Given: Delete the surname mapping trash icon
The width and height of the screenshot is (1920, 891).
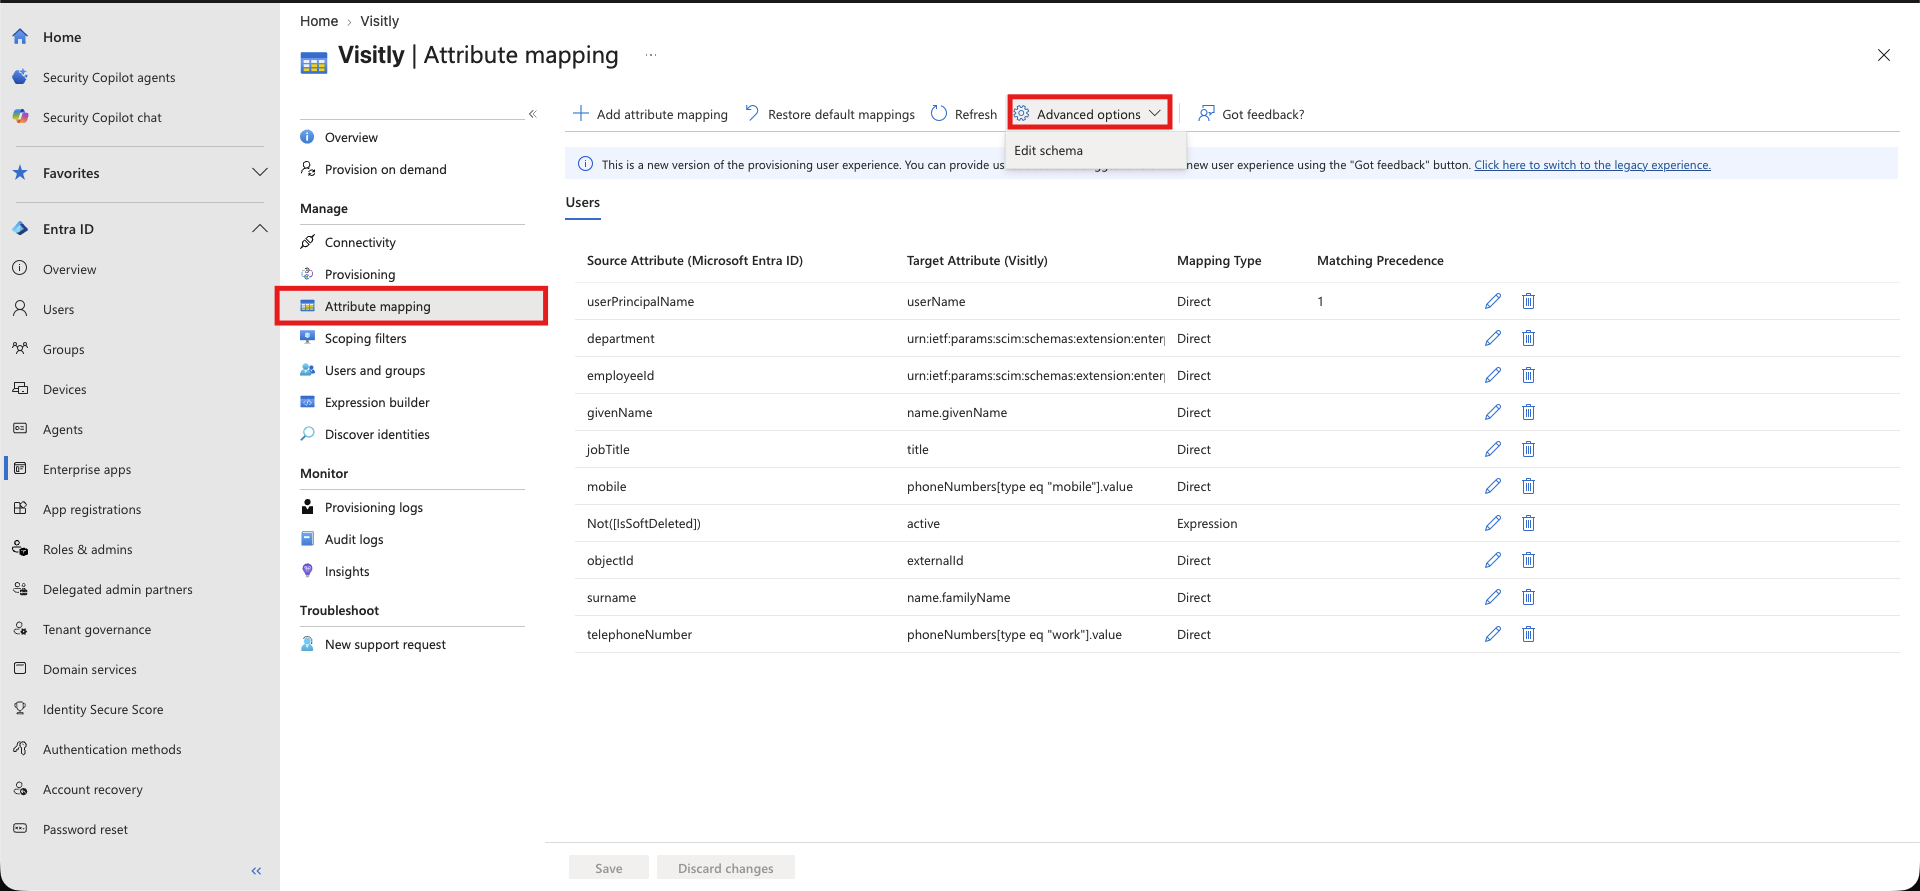Looking at the screenshot, I should pos(1528,597).
